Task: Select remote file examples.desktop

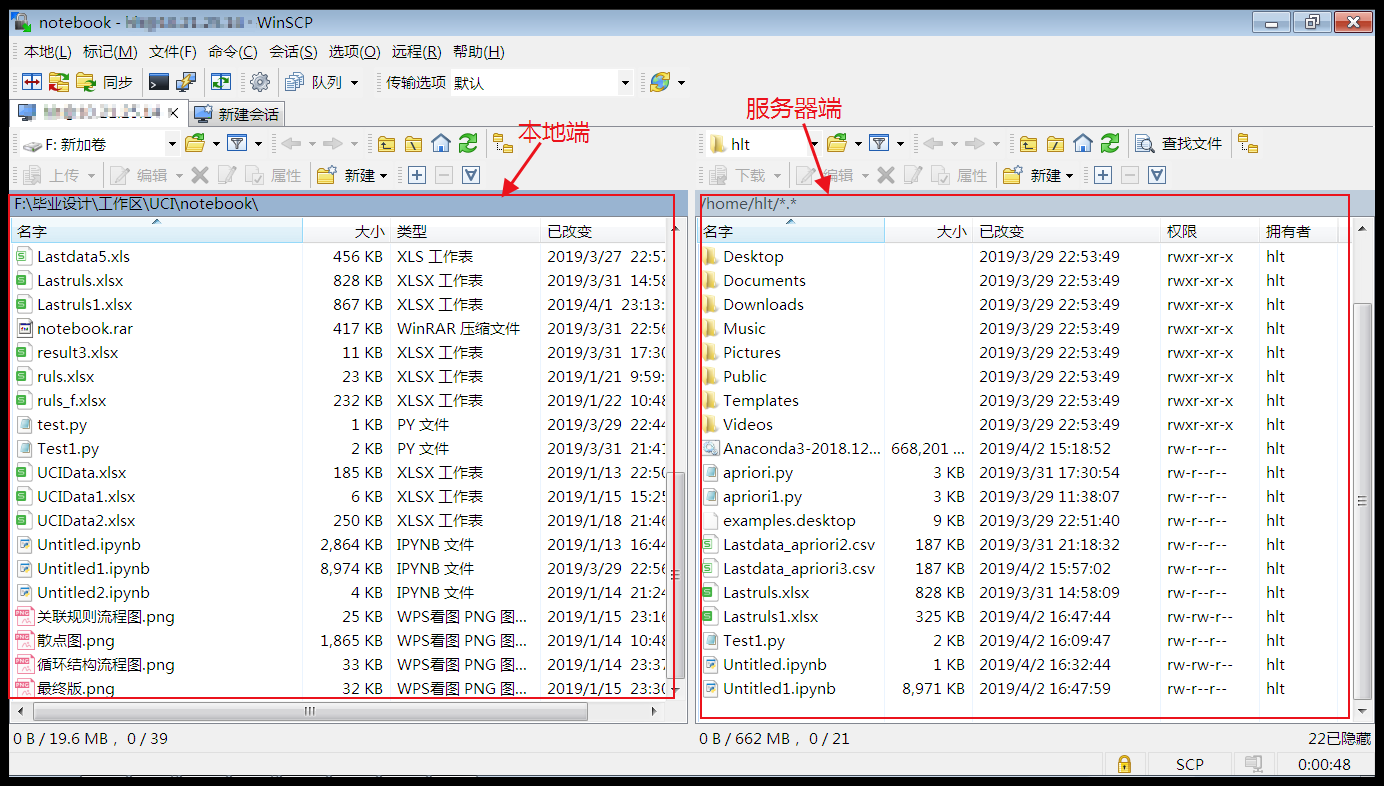Action: (x=789, y=520)
